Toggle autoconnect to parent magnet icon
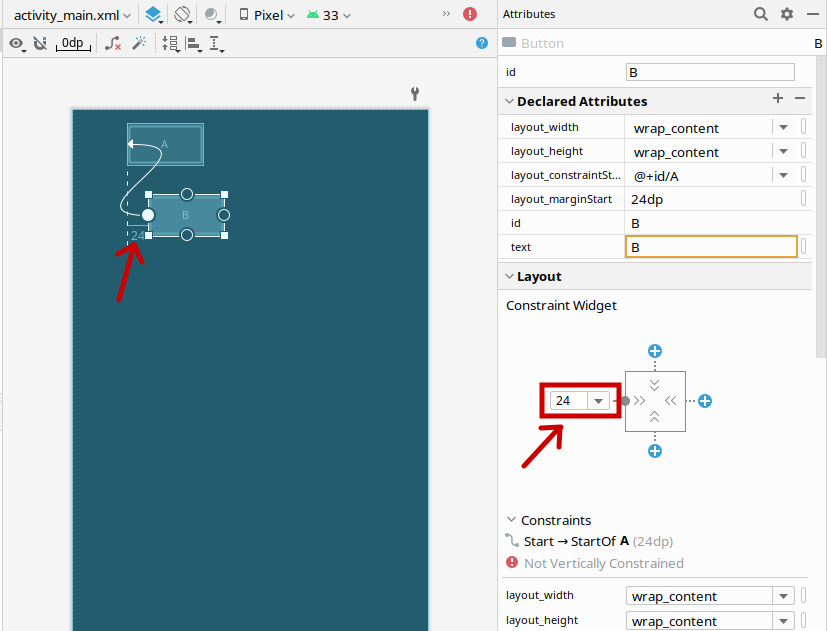 (40, 44)
